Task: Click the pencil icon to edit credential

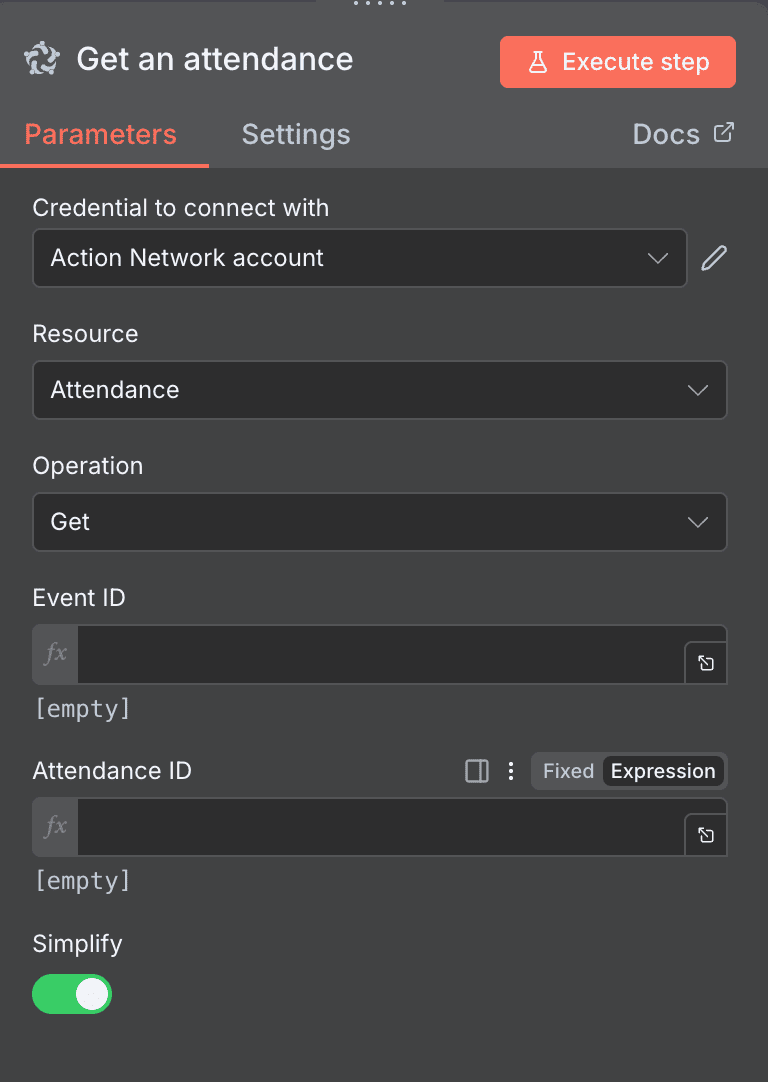Action: (x=713, y=258)
